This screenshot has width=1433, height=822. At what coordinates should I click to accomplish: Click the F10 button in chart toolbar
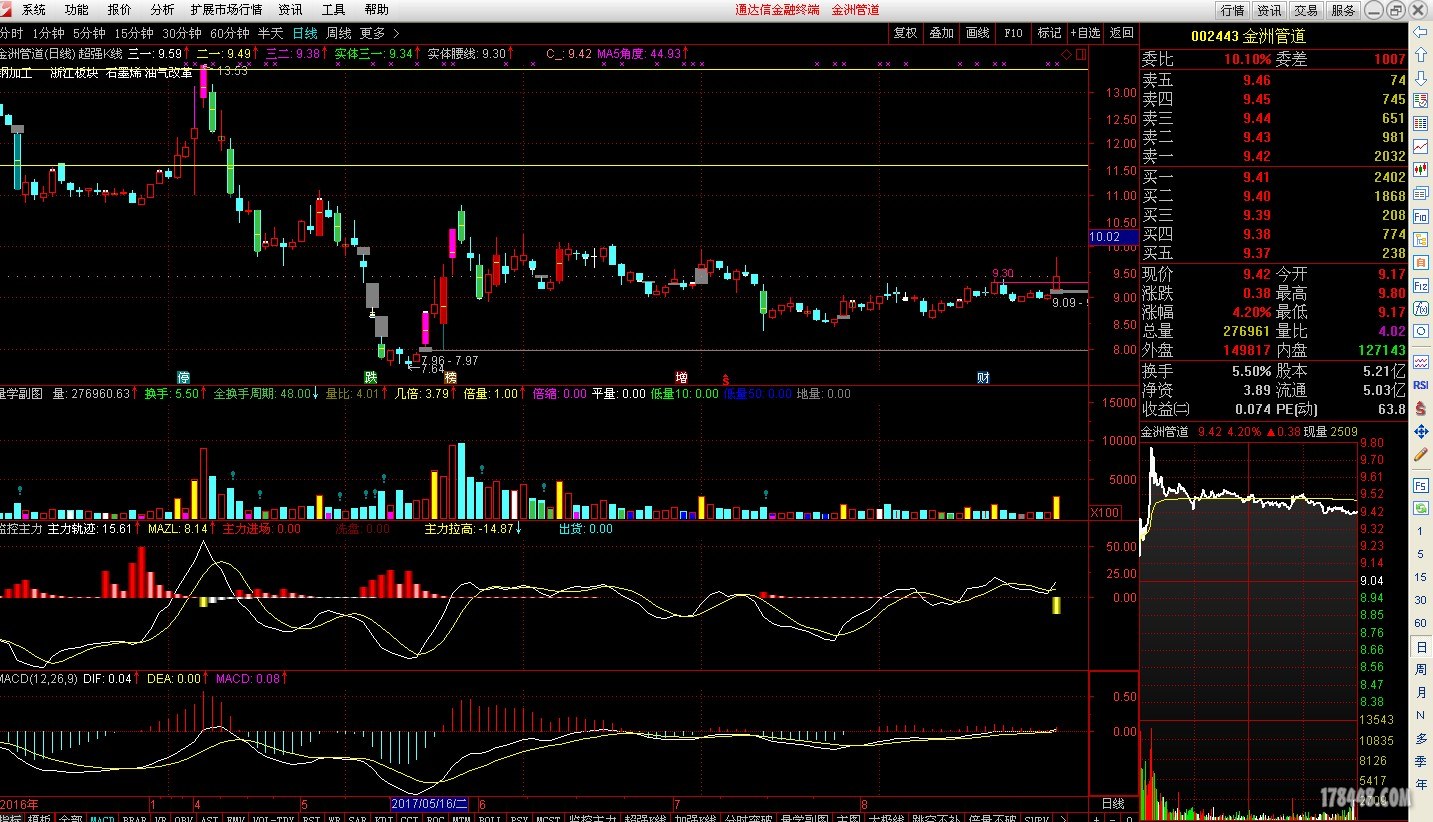tap(1013, 33)
